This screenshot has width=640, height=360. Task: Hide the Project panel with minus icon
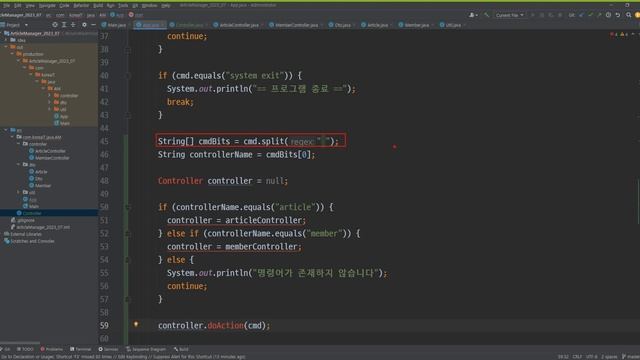pyautogui.click(x=93, y=25)
